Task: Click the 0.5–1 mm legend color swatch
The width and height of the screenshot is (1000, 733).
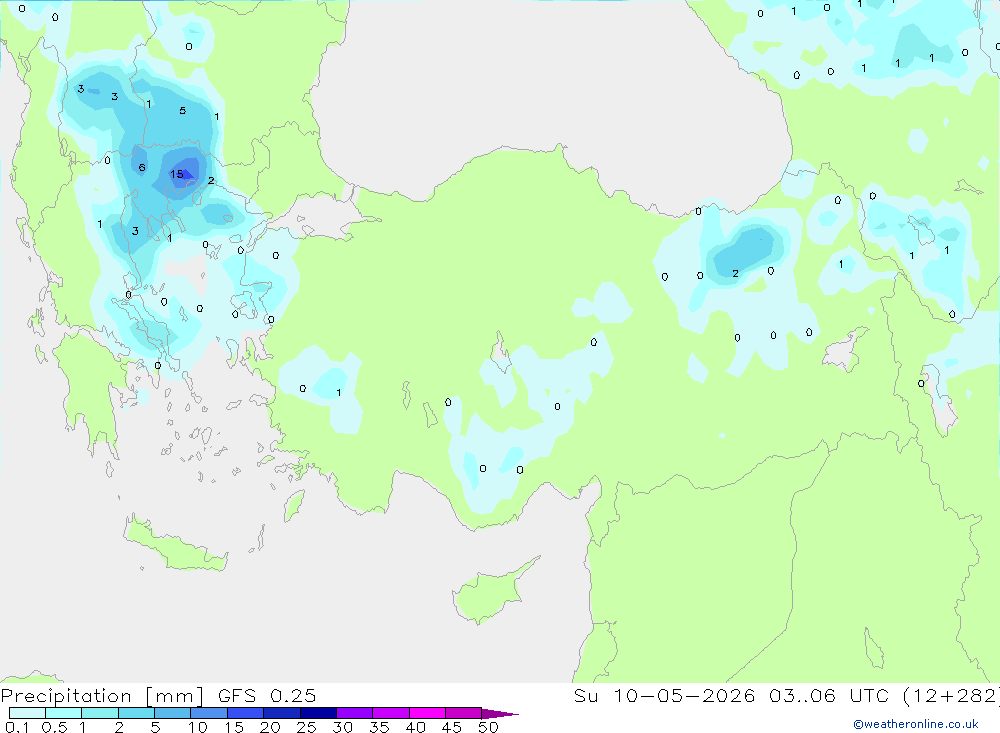Action: [64, 713]
